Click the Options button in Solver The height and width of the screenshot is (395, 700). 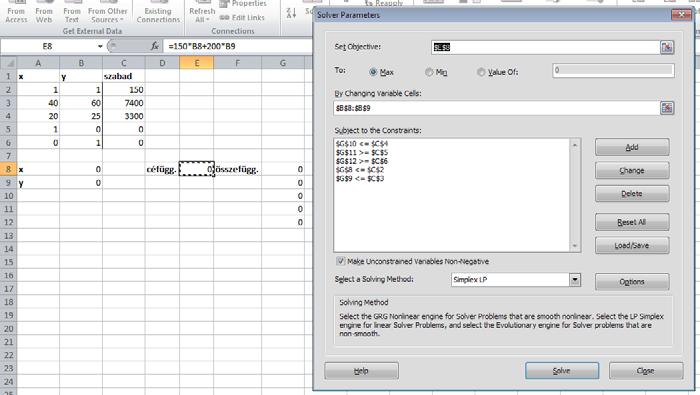[x=632, y=282]
